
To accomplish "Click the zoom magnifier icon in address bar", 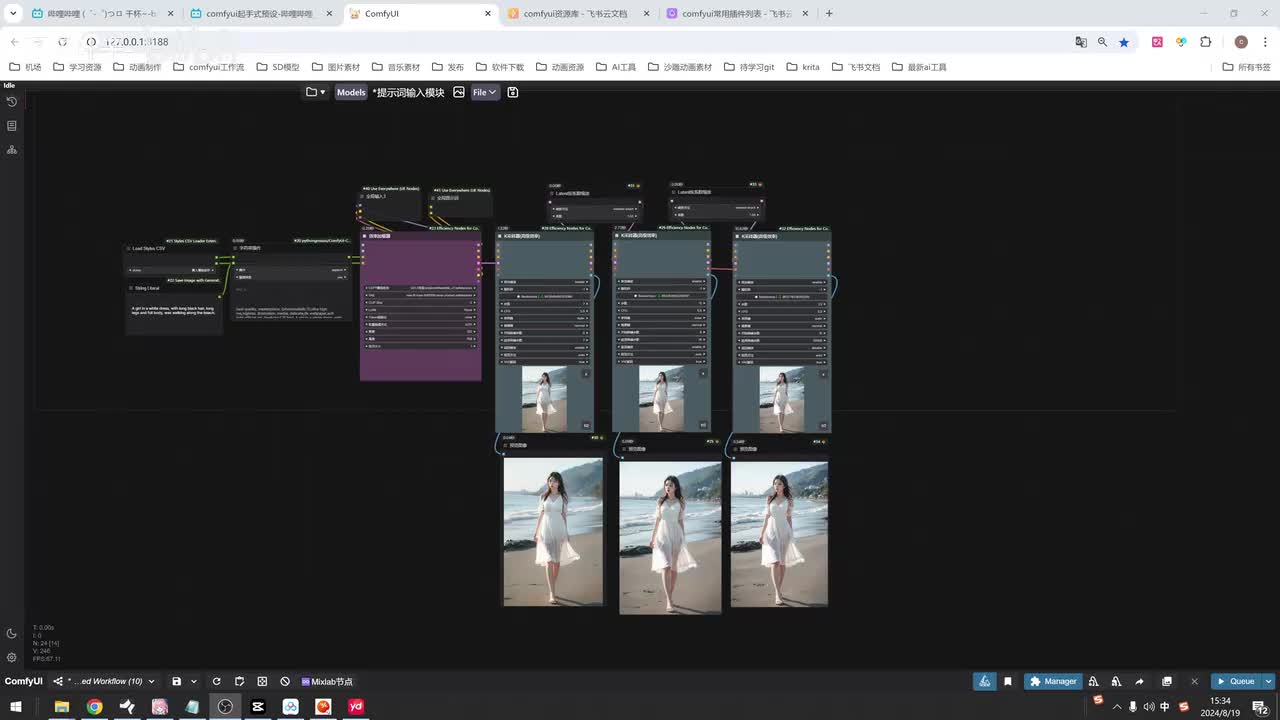I will tap(1102, 42).
